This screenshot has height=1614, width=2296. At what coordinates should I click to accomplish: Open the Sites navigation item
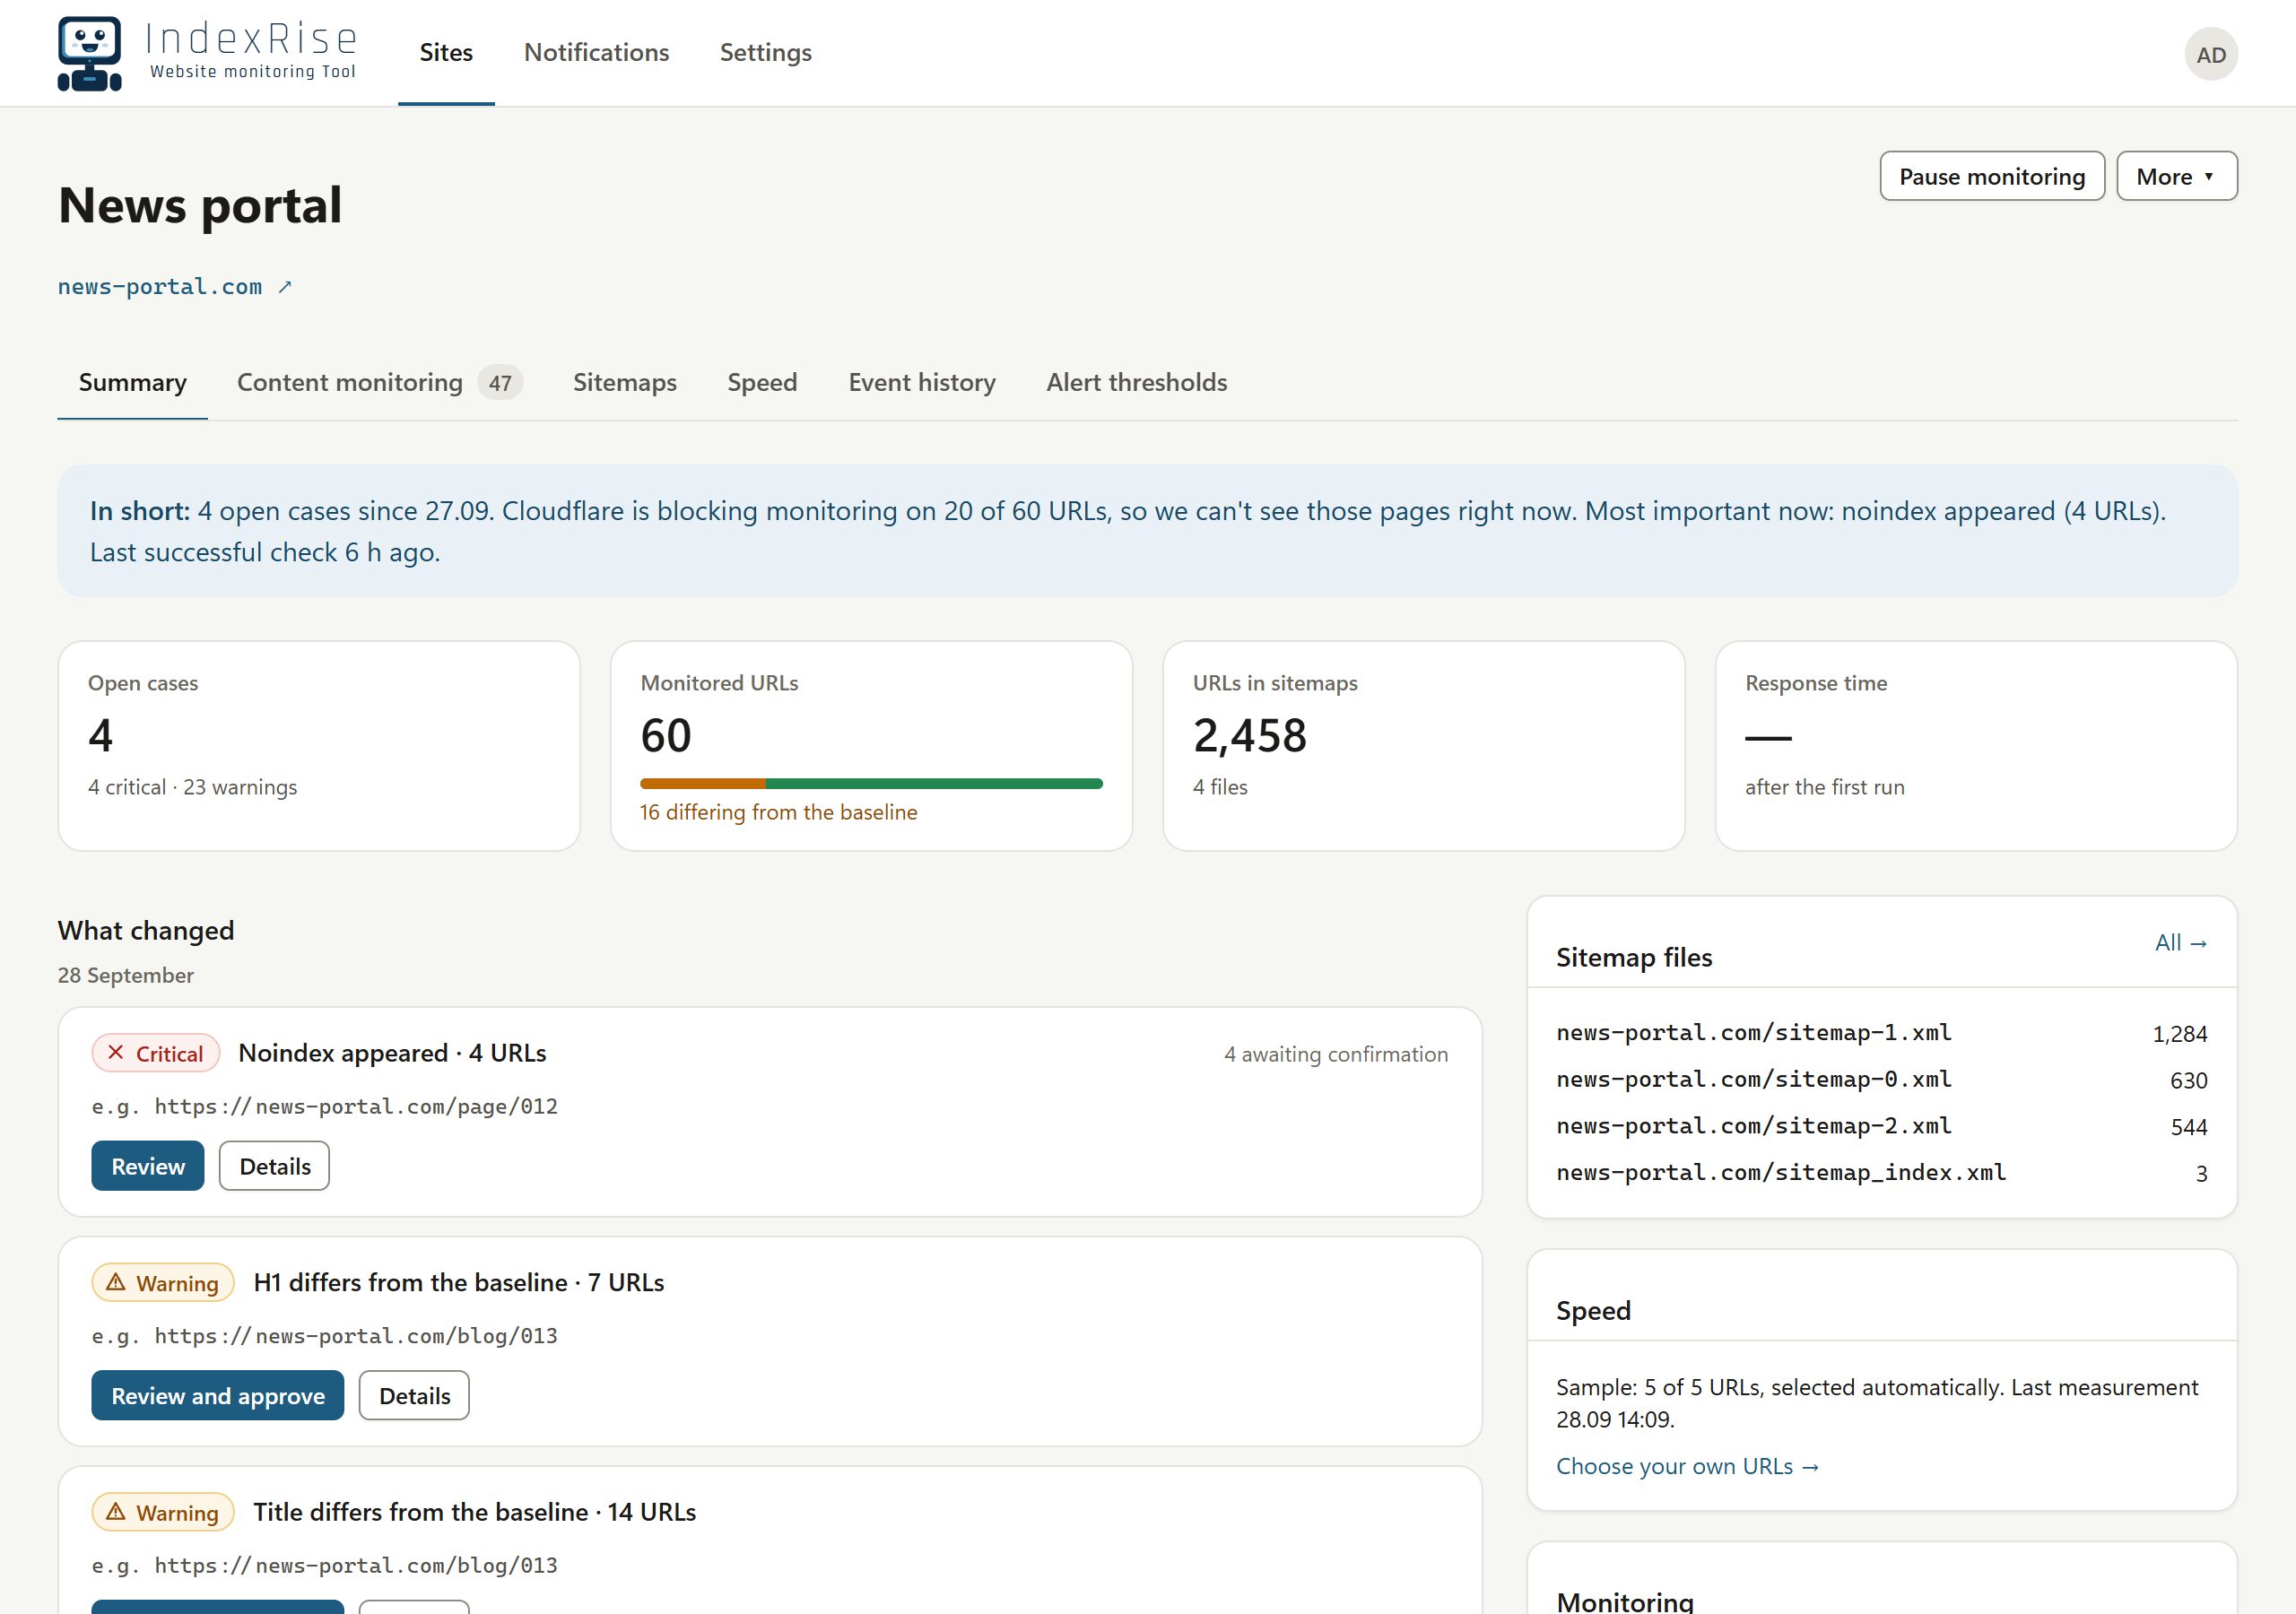[446, 52]
